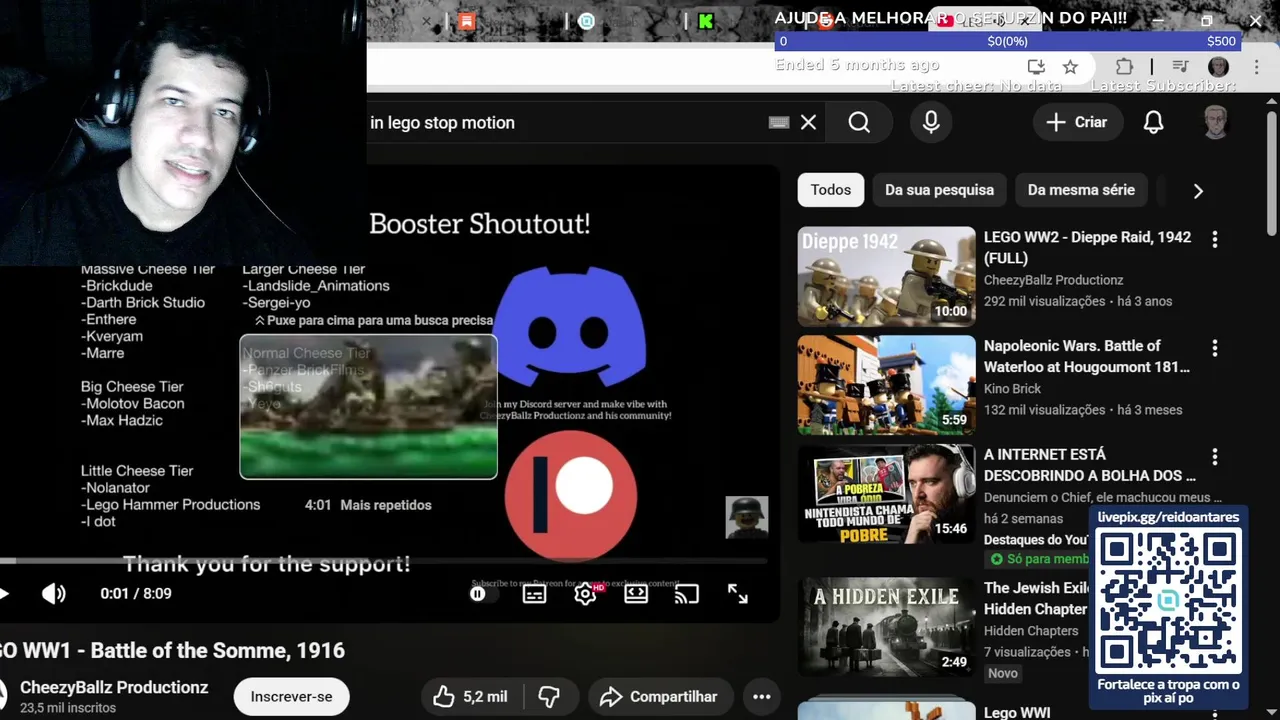This screenshot has height=720, width=1280.
Task: Open YouTube account avatar menu
Action: (x=1215, y=122)
